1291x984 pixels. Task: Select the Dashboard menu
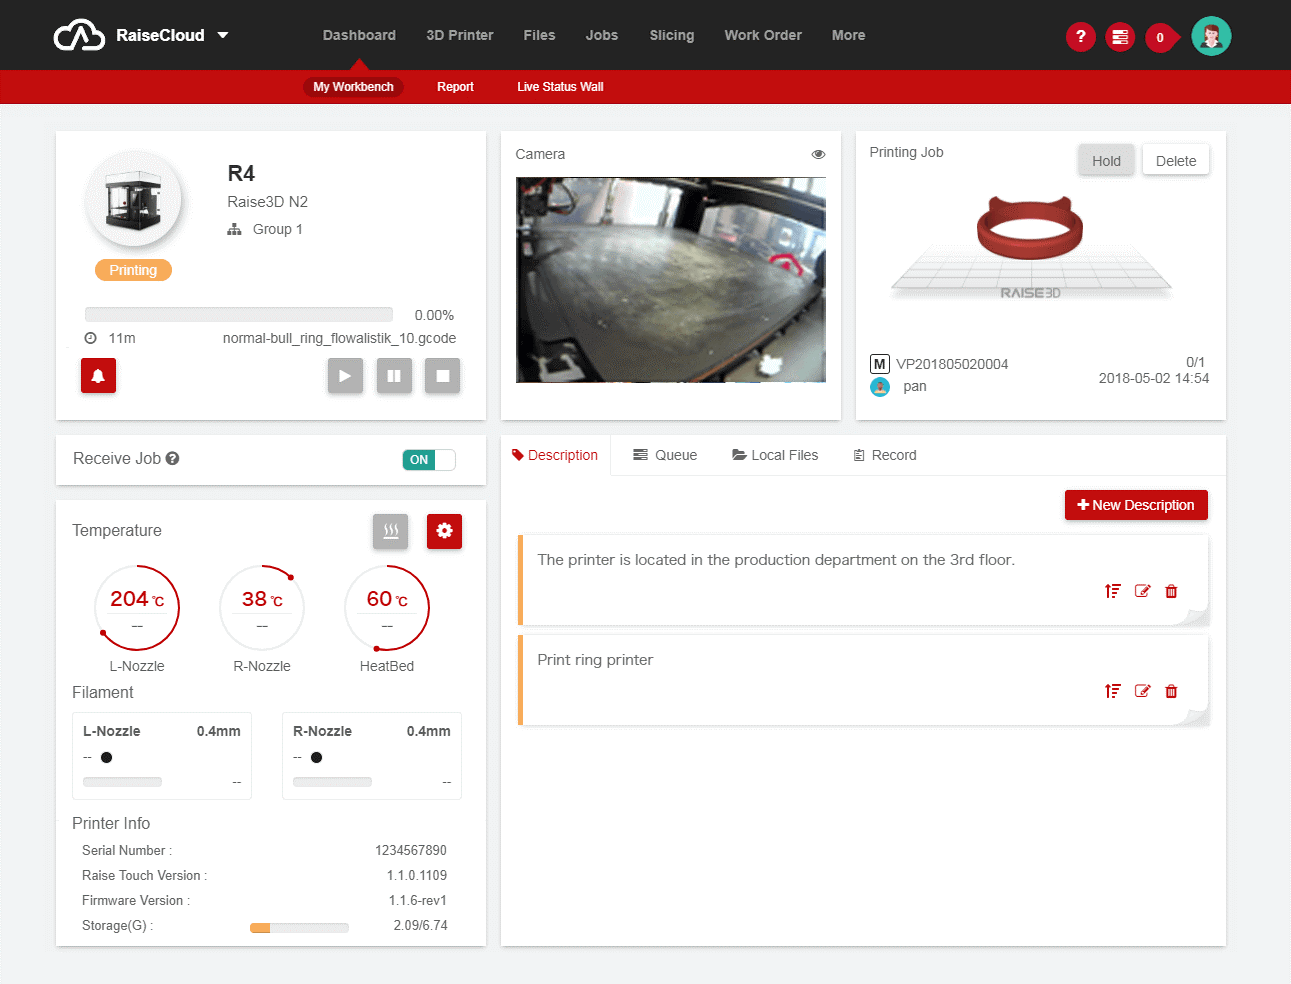tap(359, 35)
